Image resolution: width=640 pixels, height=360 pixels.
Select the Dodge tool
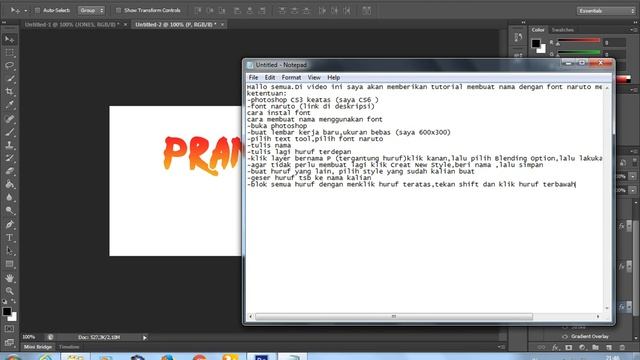(10, 211)
